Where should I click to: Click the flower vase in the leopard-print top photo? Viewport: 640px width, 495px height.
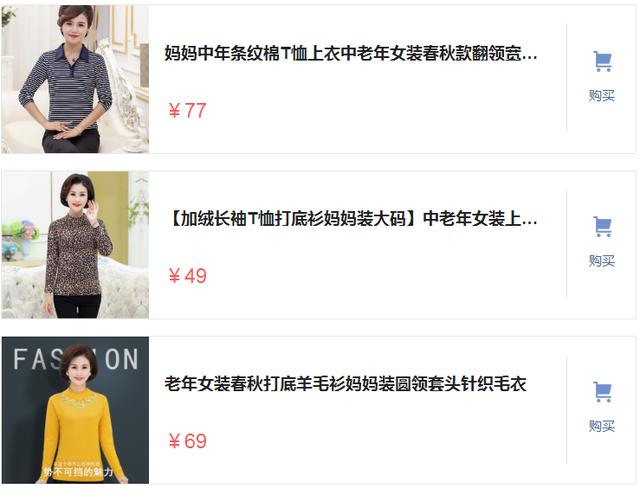(20, 240)
